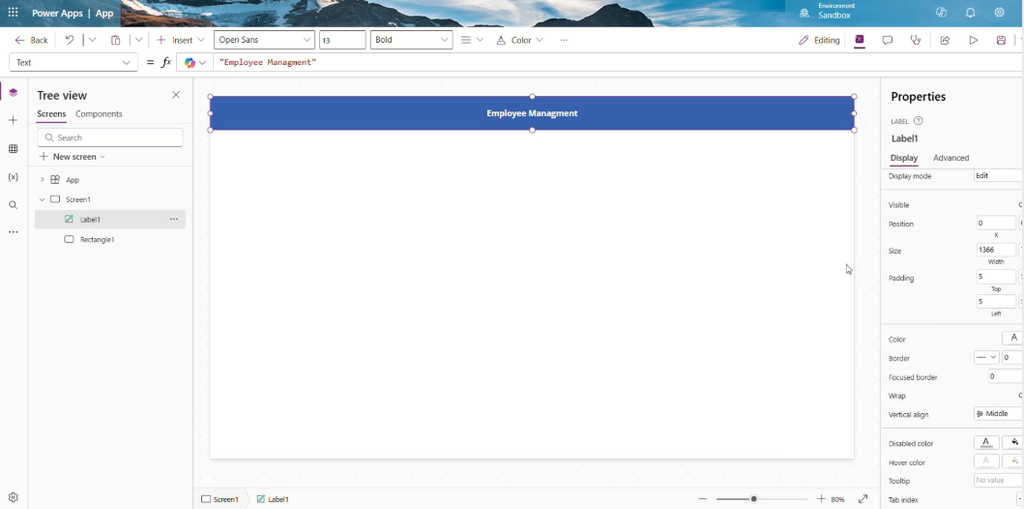
Task: Click the font size field showing 13
Action: coord(342,40)
